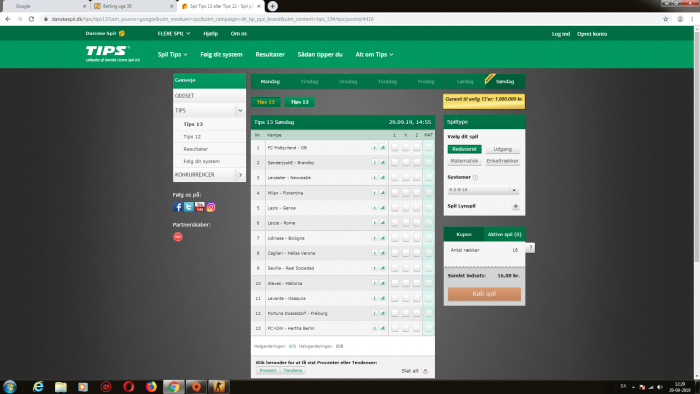Open the Instagram social icon
Image resolution: width=700 pixels, height=394 pixels.
click(211, 207)
